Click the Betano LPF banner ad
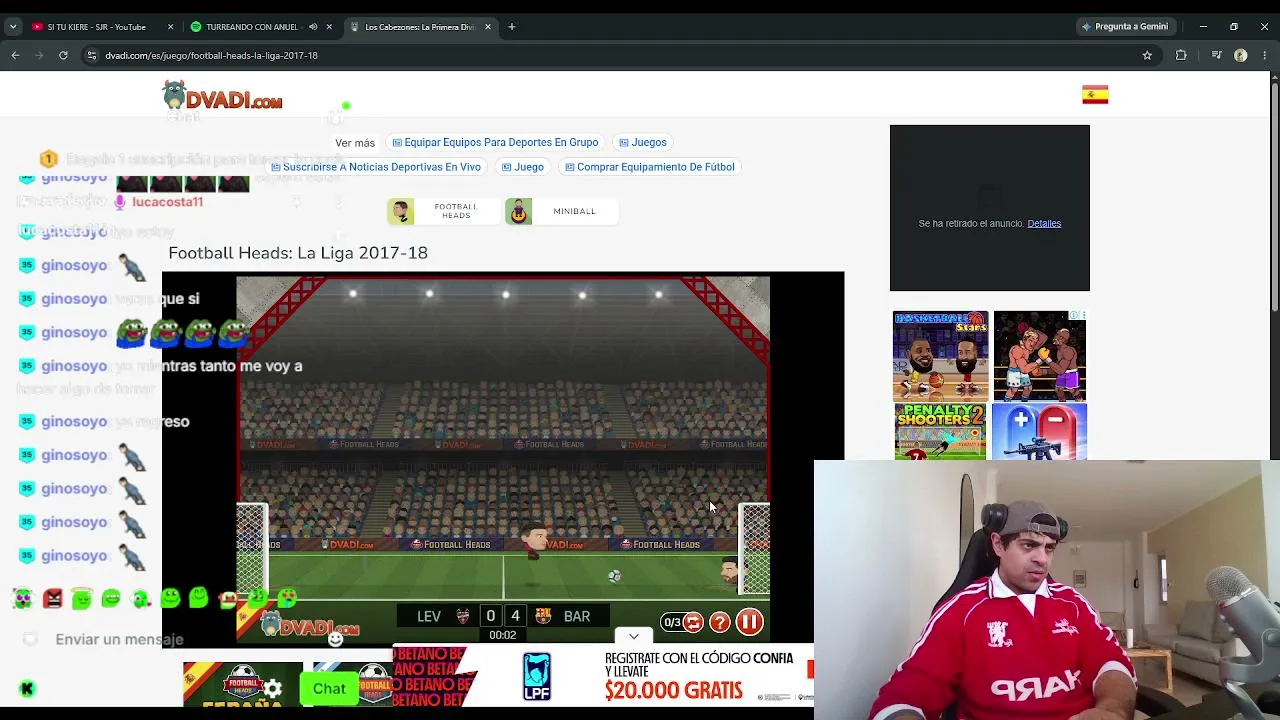 click(603, 675)
